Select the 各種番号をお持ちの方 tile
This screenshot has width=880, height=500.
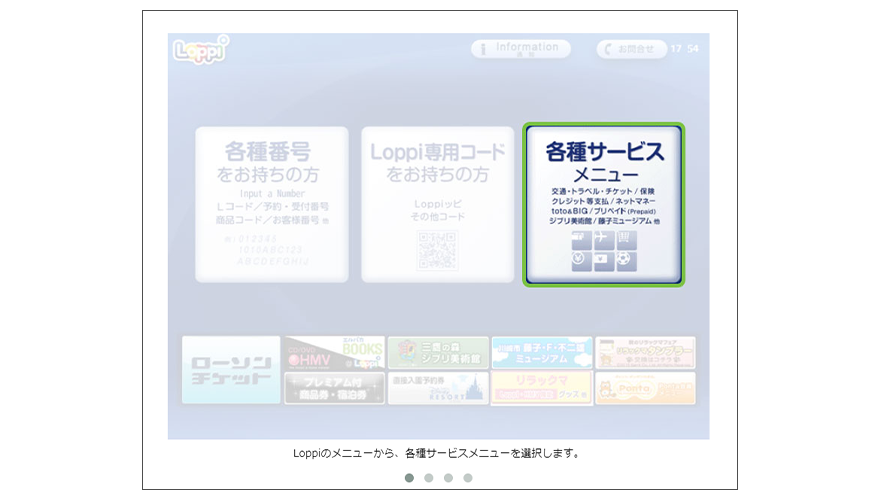tap(272, 204)
